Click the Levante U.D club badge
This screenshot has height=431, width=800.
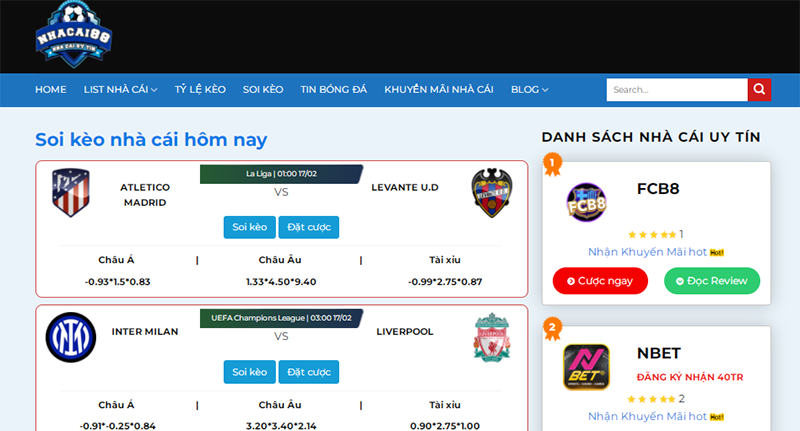pyautogui.click(x=492, y=193)
